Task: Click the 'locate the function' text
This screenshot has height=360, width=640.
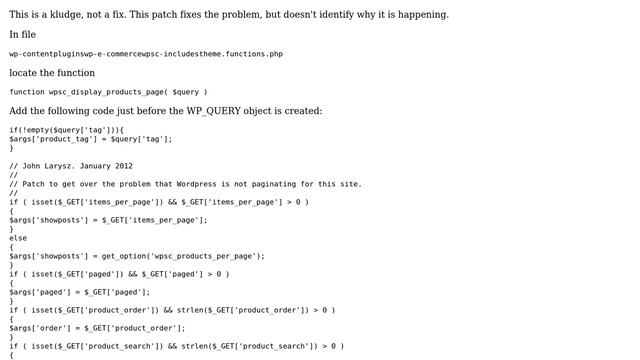Action: (52, 73)
